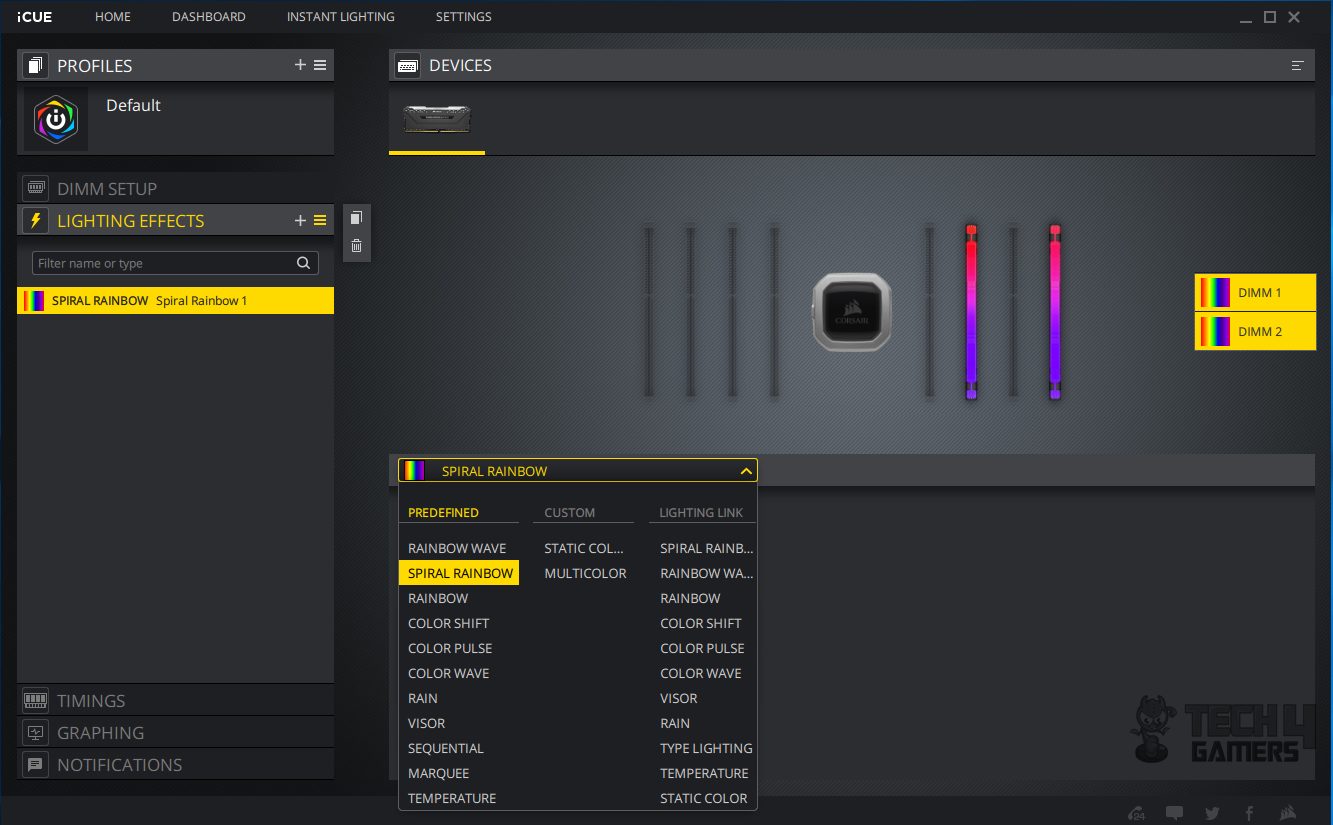Add a new profile with the plus icon
Image resolution: width=1333 pixels, height=825 pixels.
300,65
